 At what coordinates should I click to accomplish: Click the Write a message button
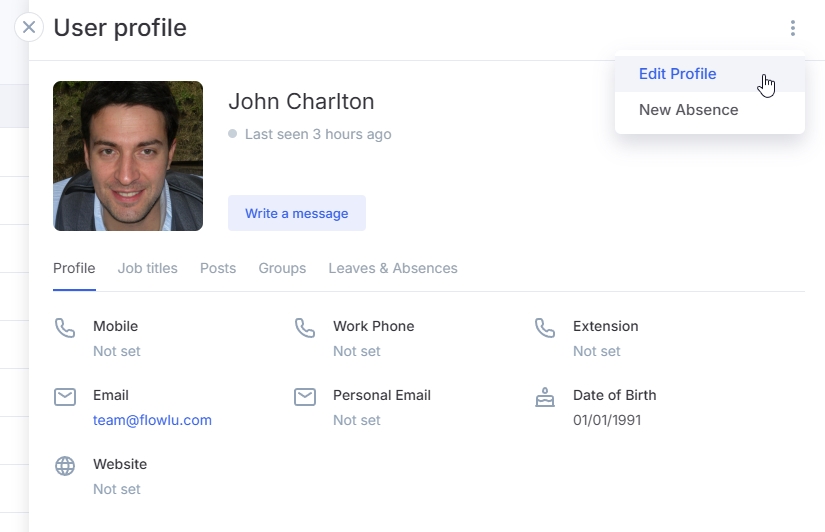pos(297,213)
